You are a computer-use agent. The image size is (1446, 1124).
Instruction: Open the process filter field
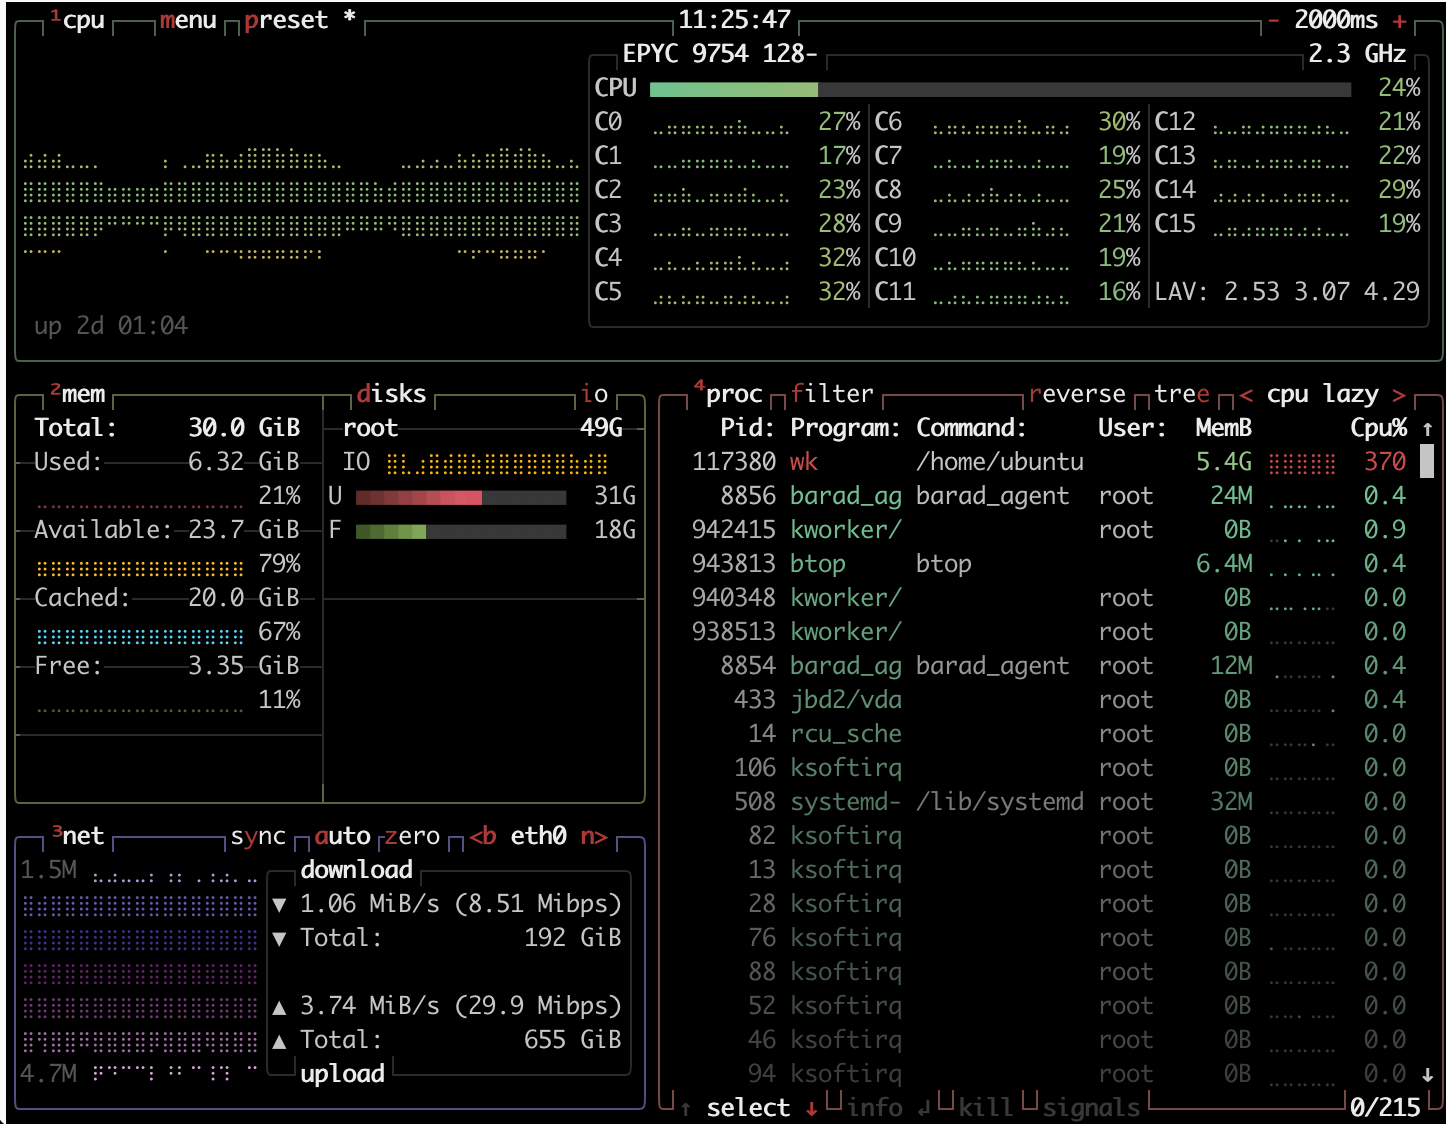(x=832, y=394)
